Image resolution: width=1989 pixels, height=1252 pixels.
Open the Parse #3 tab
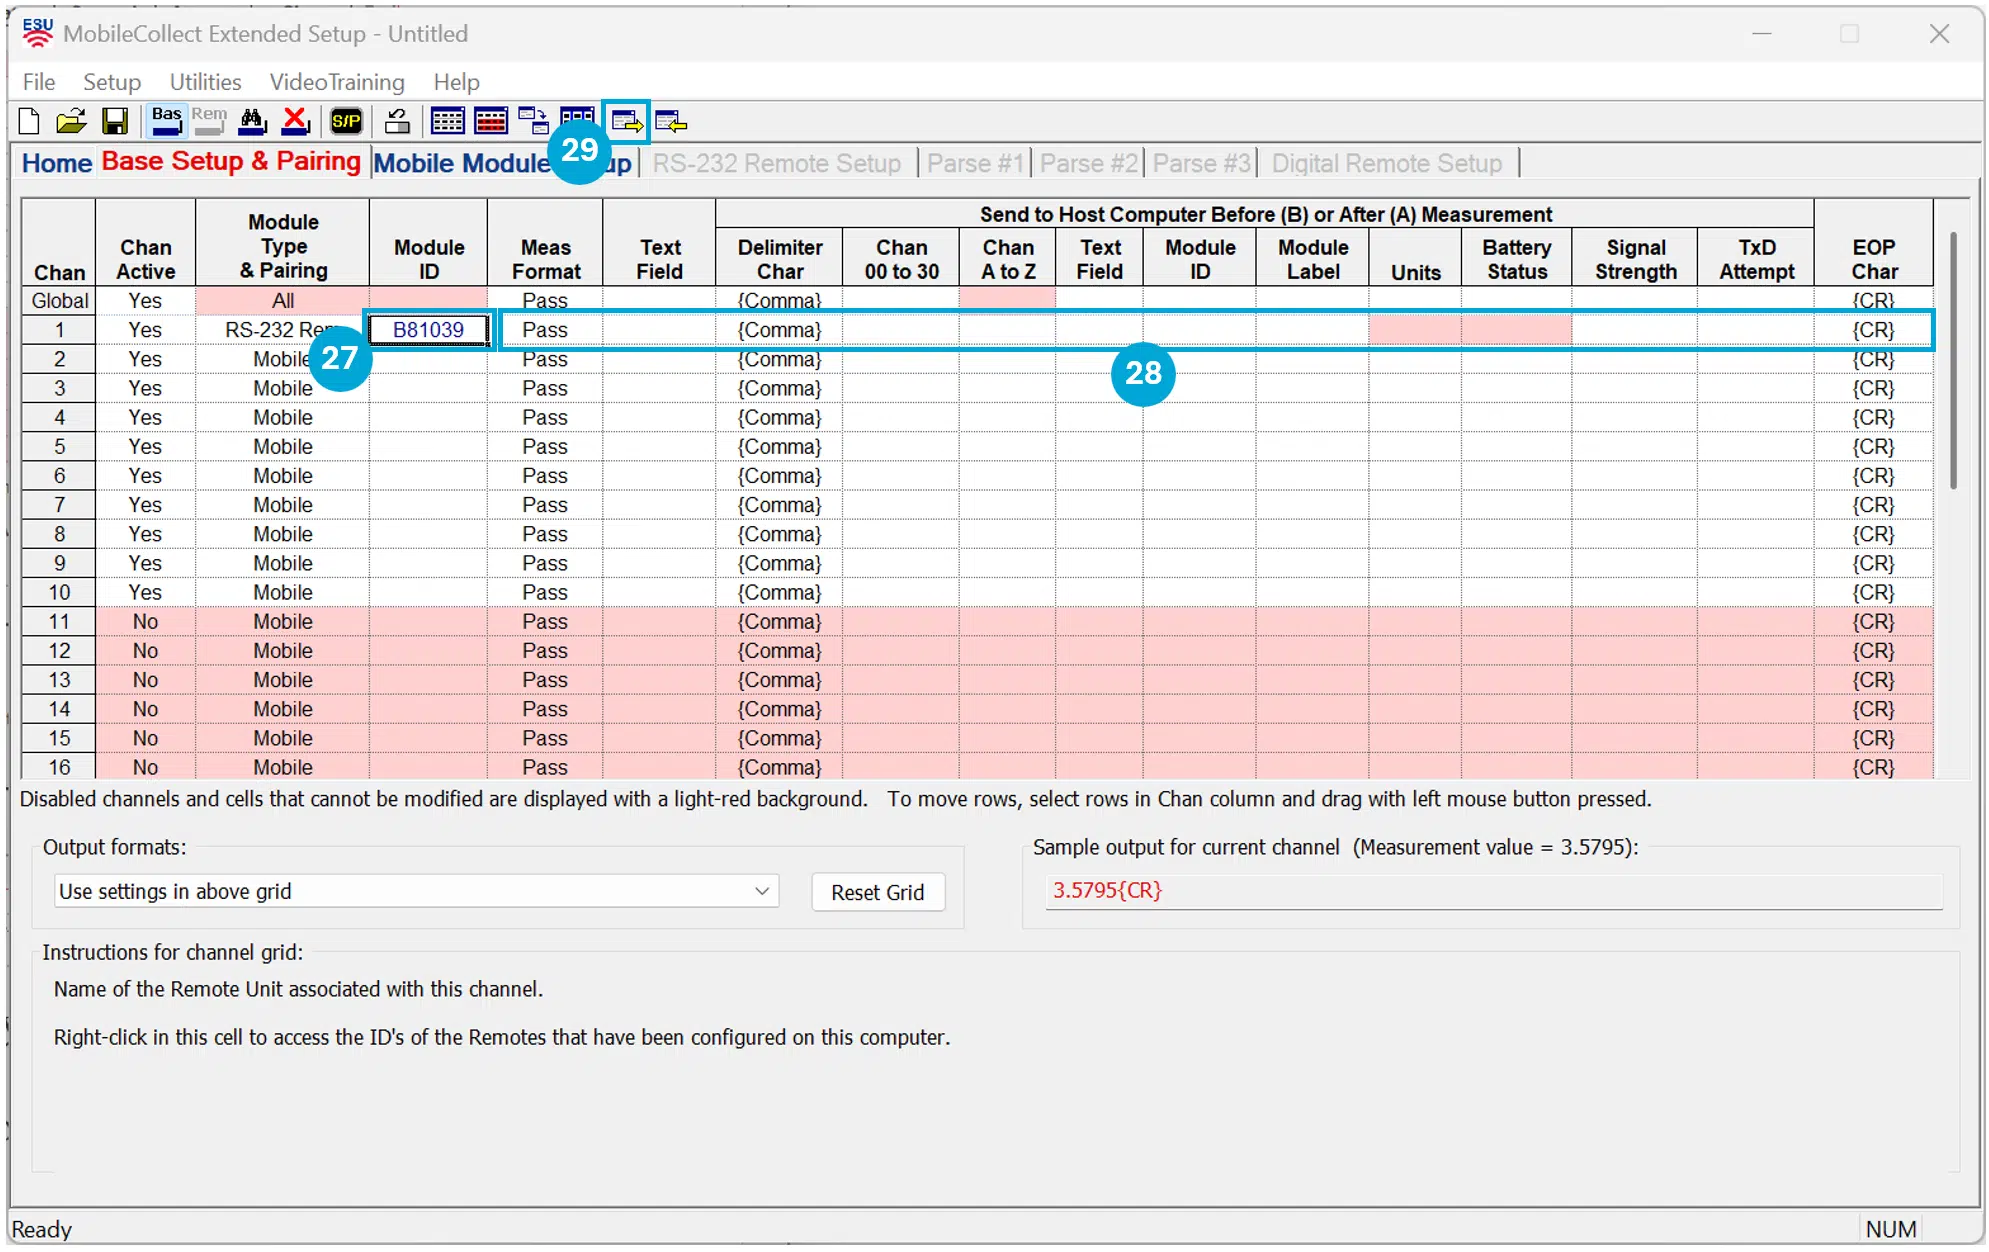[x=1201, y=163]
